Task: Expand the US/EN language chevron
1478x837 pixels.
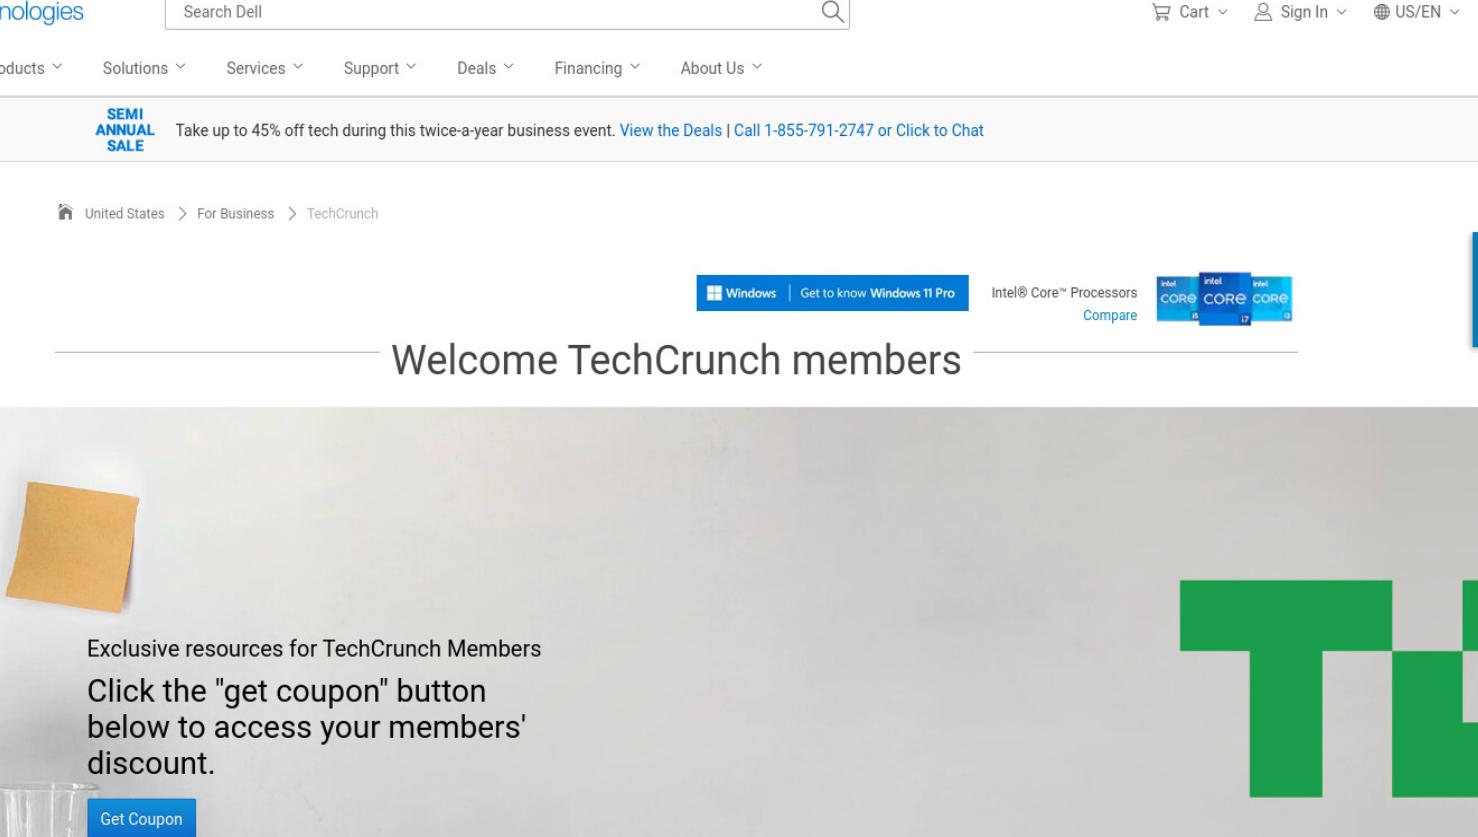Action: click(1454, 12)
